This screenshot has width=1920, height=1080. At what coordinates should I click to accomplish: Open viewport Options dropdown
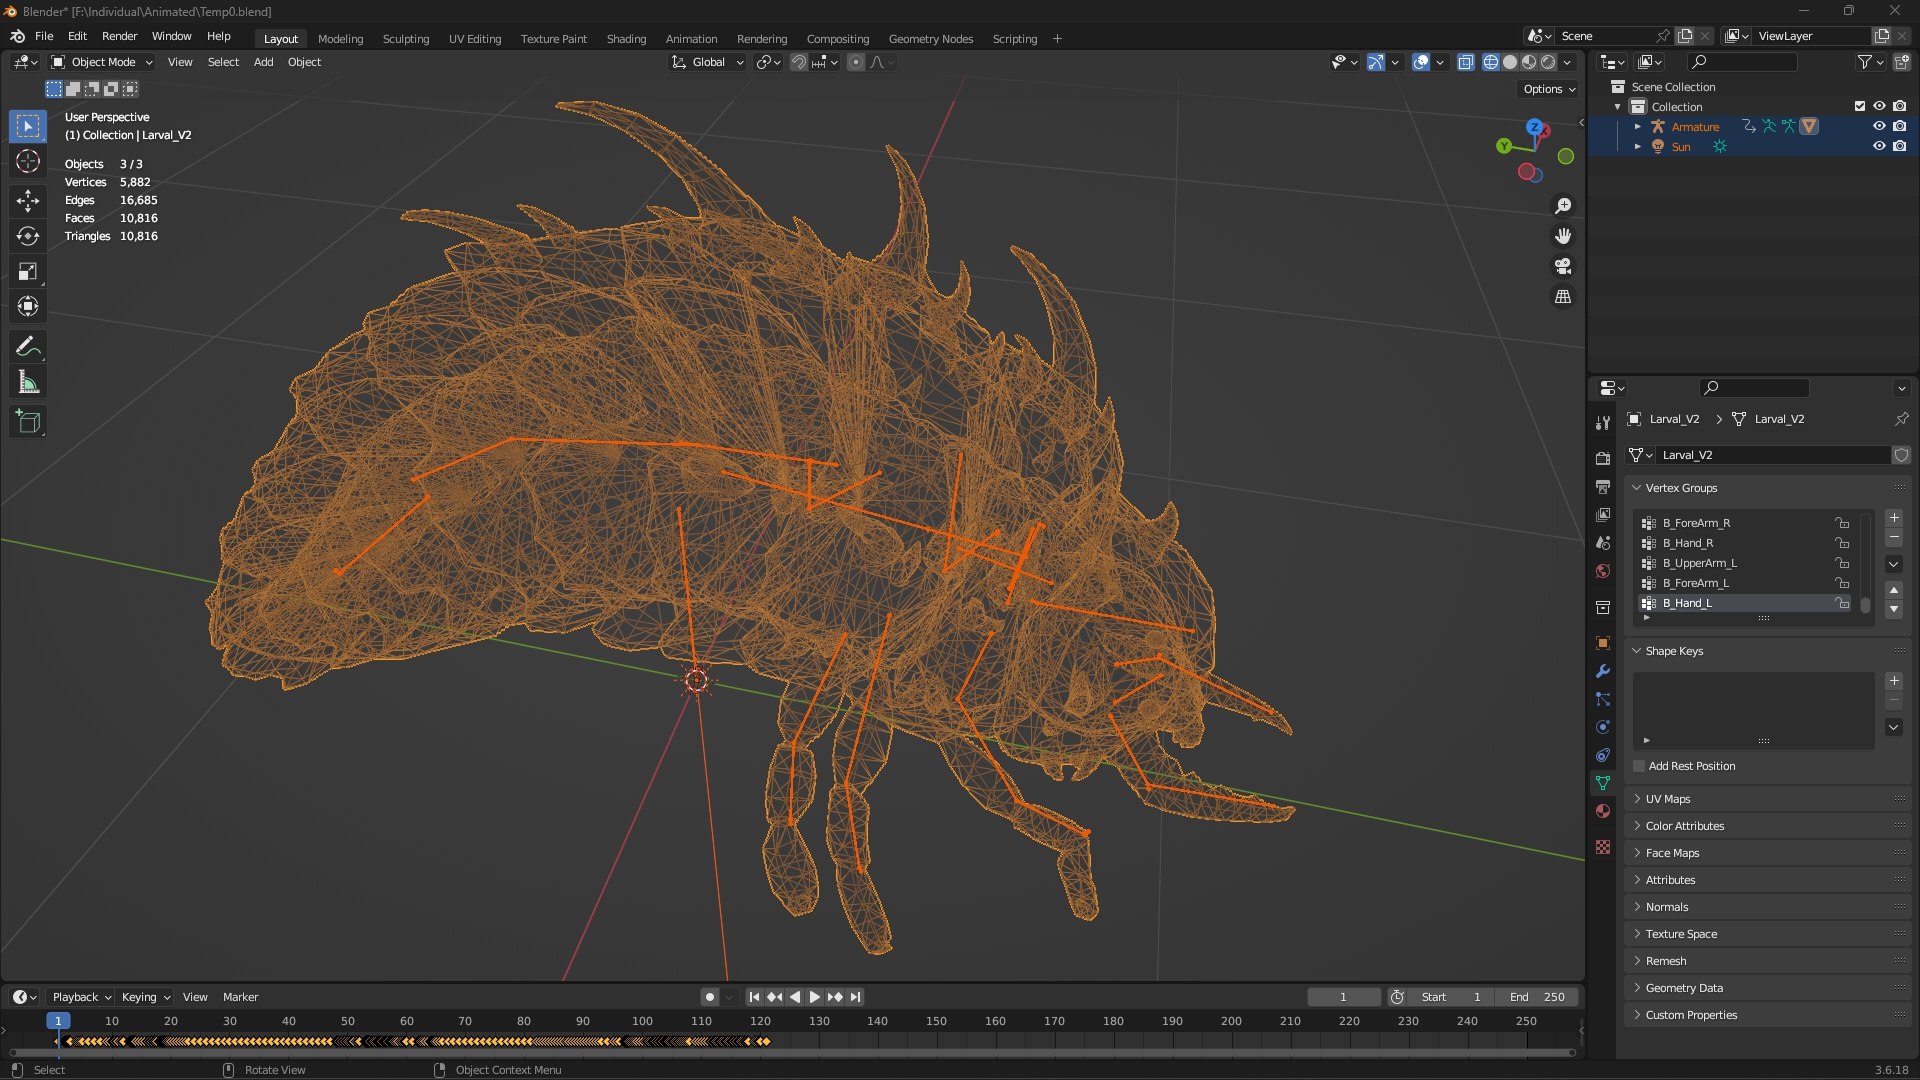coord(1548,89)
